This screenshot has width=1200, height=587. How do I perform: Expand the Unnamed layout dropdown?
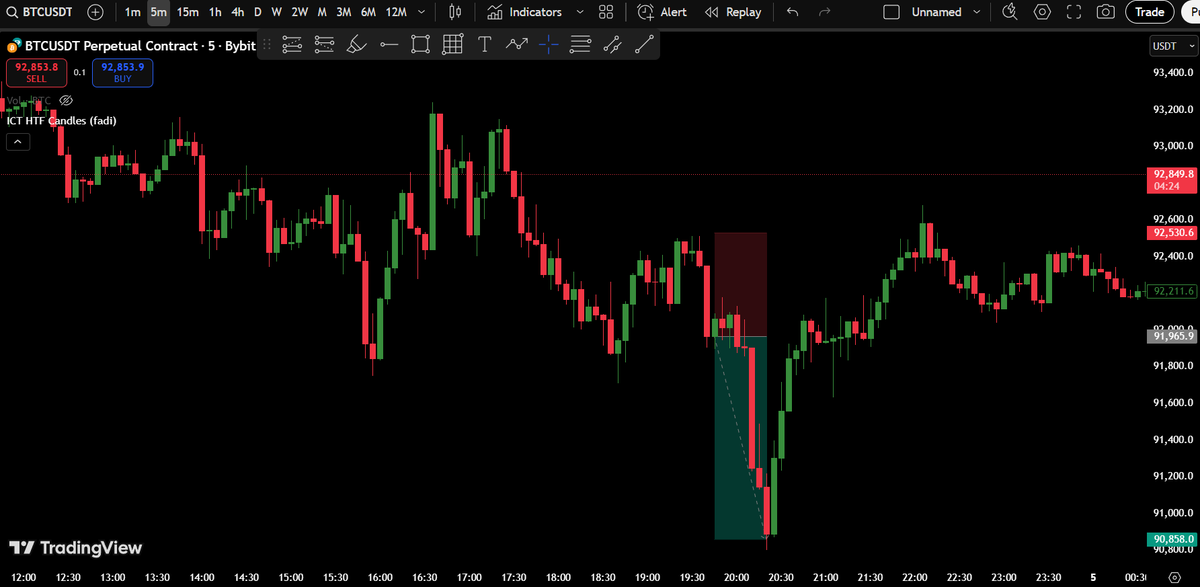pos(977,12)
